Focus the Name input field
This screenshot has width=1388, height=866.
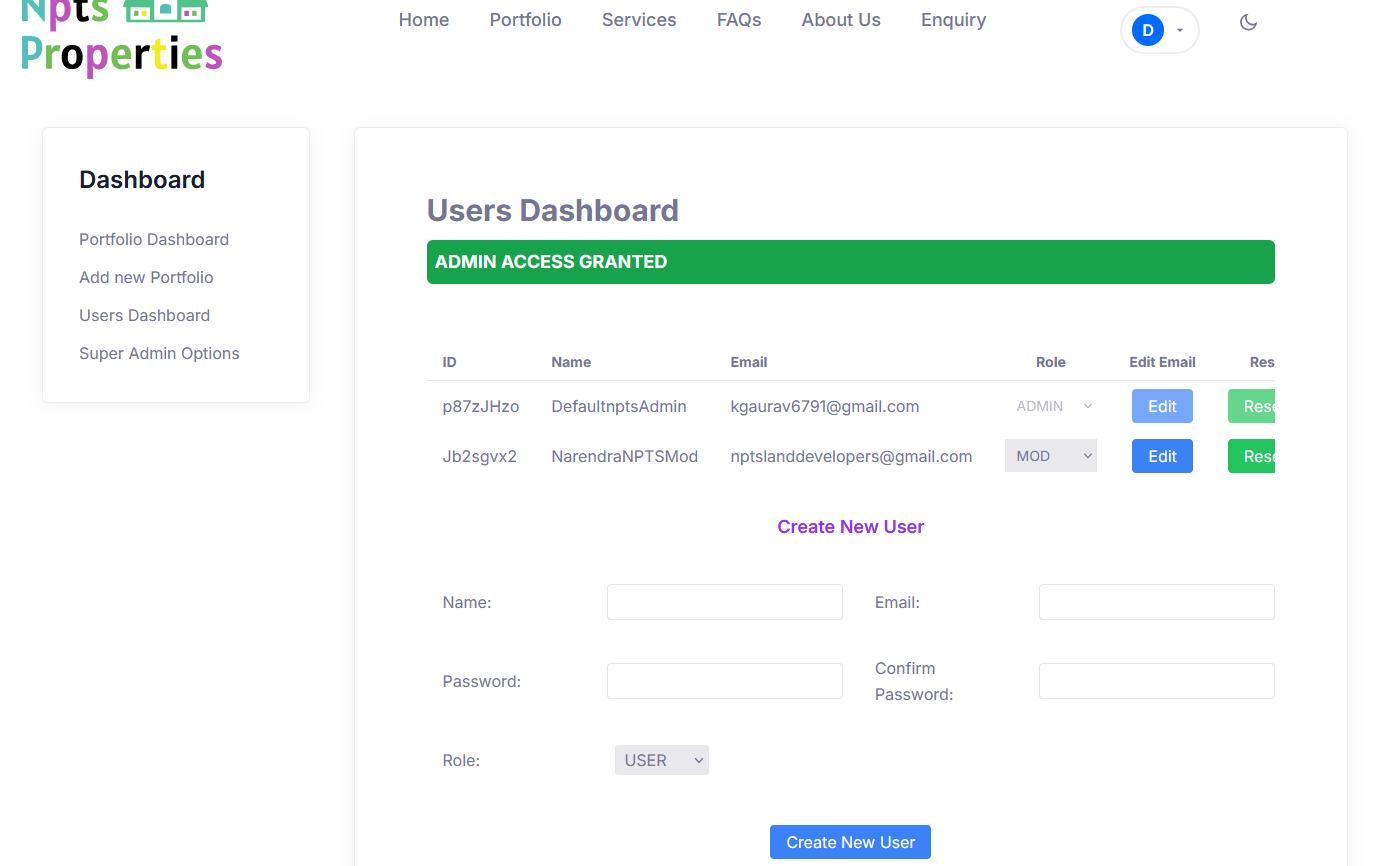725,602
